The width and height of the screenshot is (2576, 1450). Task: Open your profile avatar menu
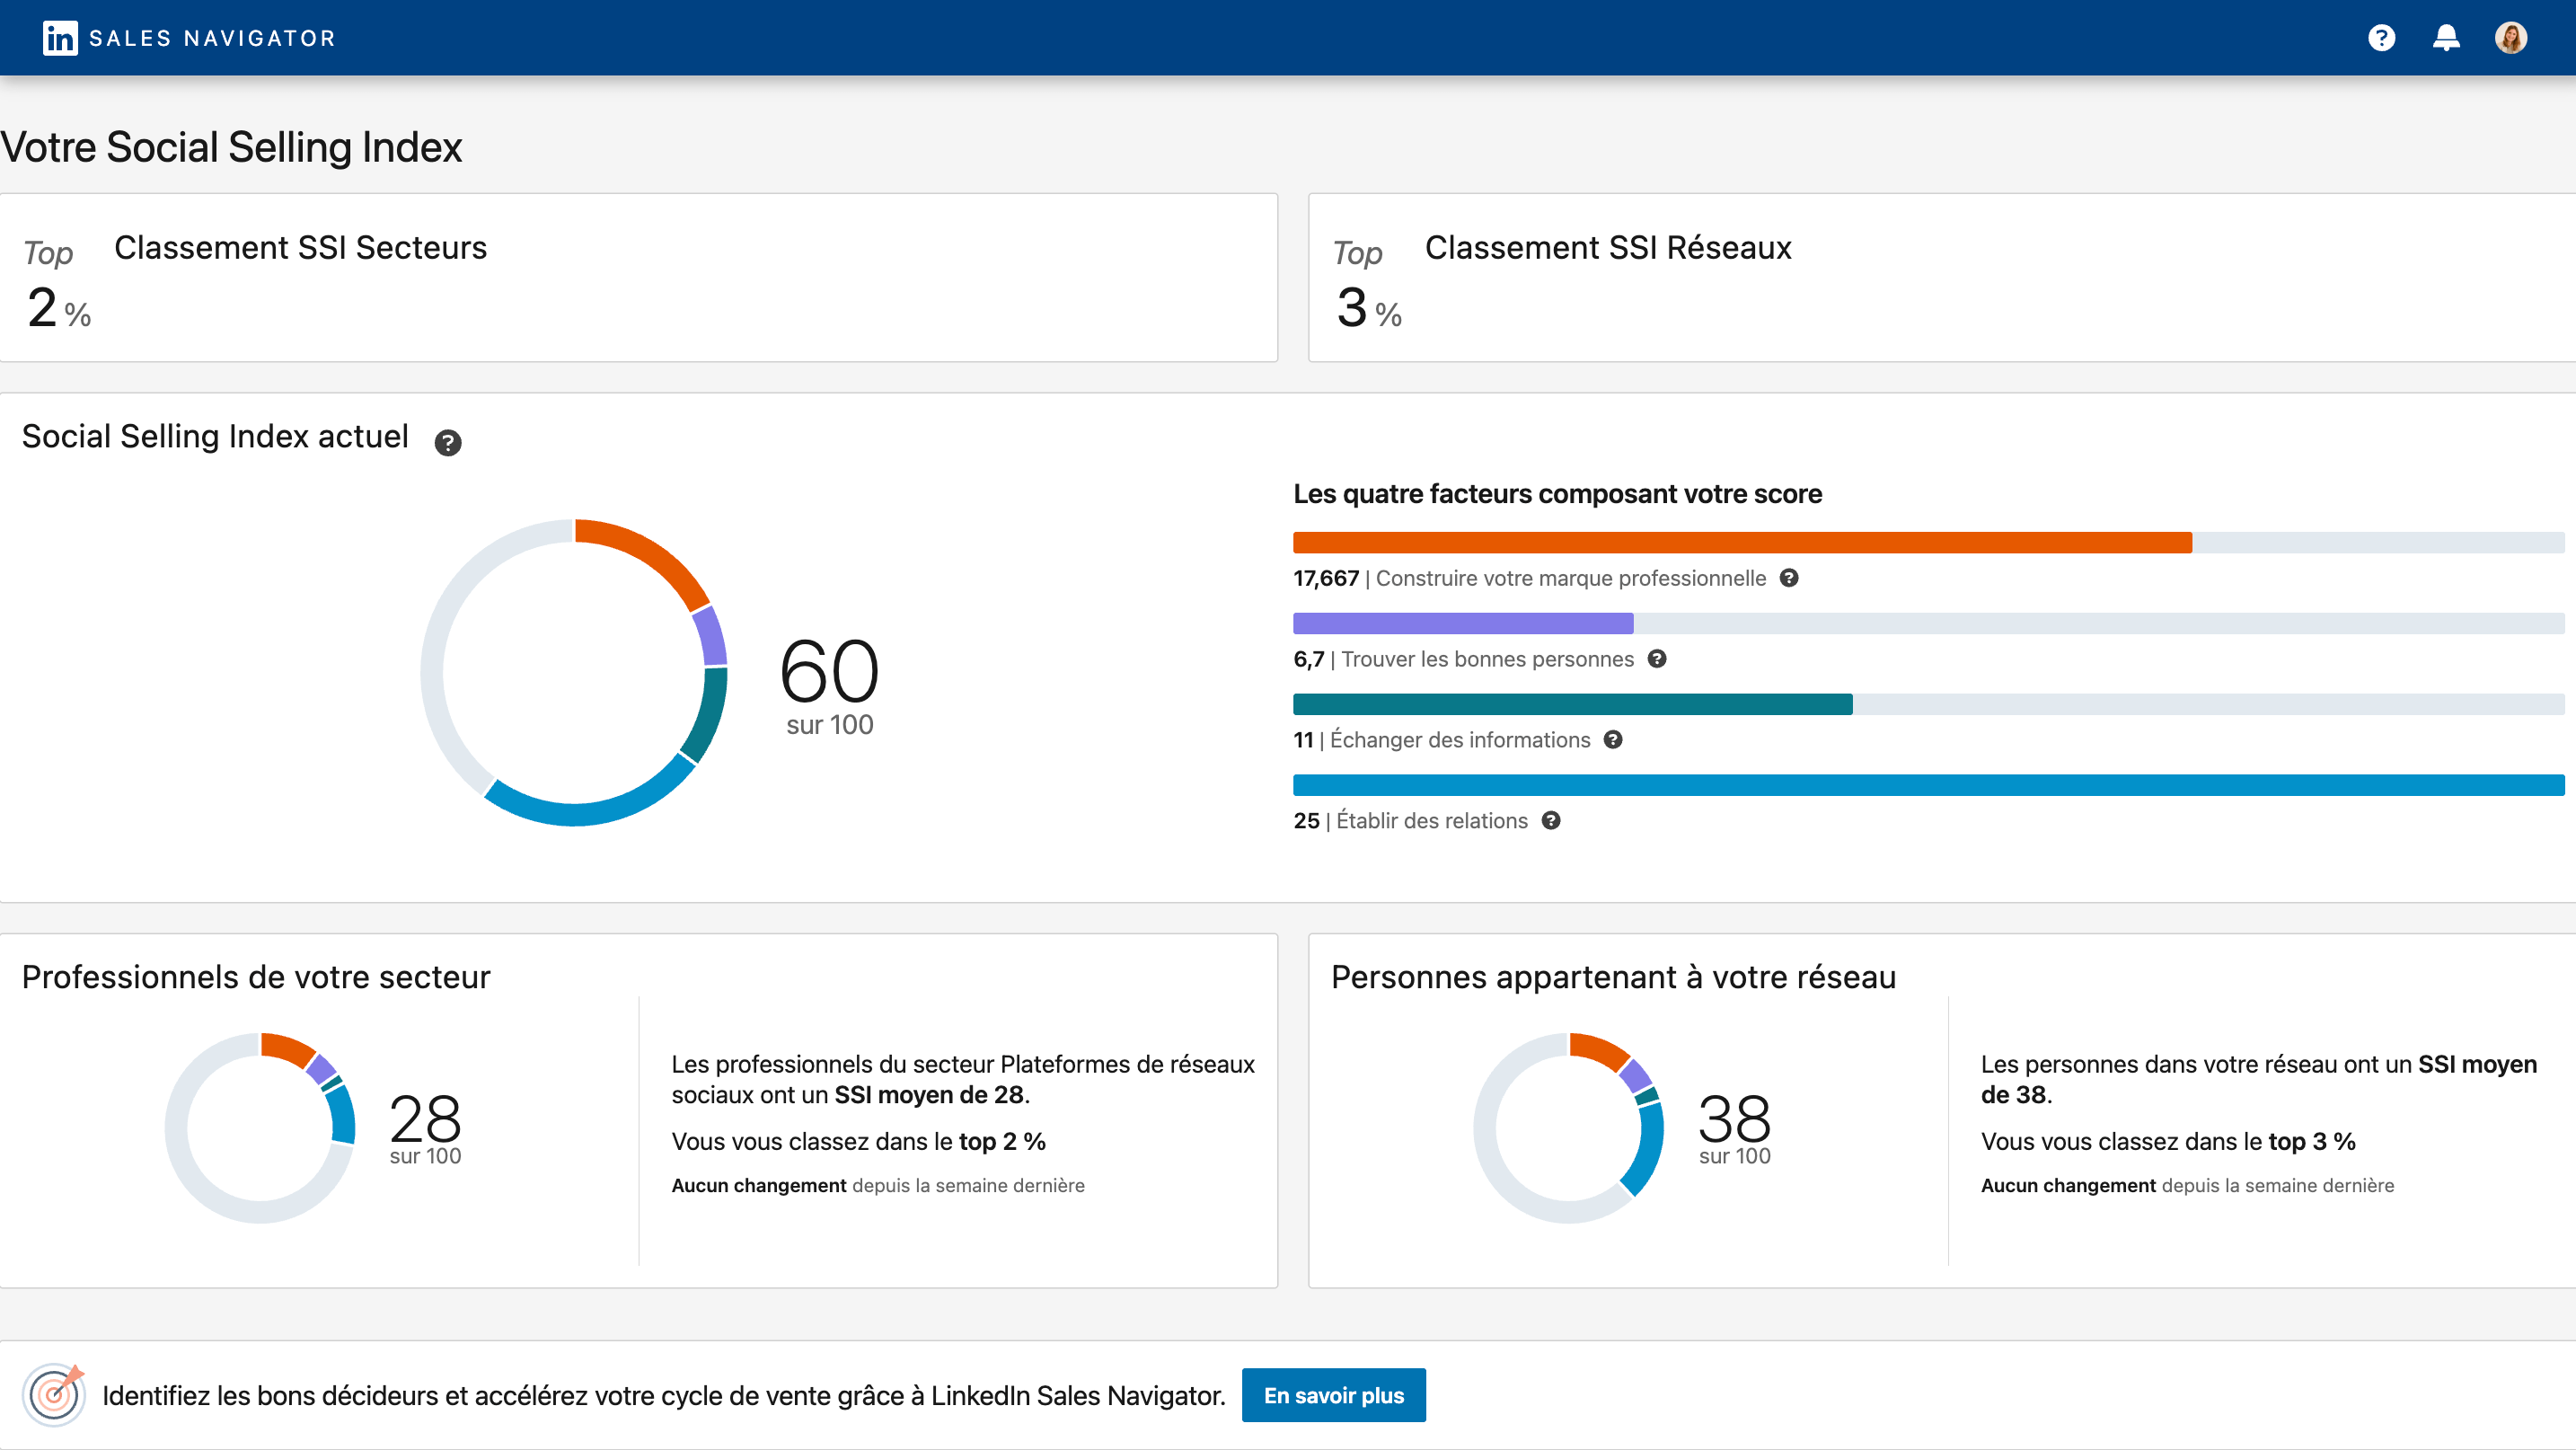[x=2513, y=37]
